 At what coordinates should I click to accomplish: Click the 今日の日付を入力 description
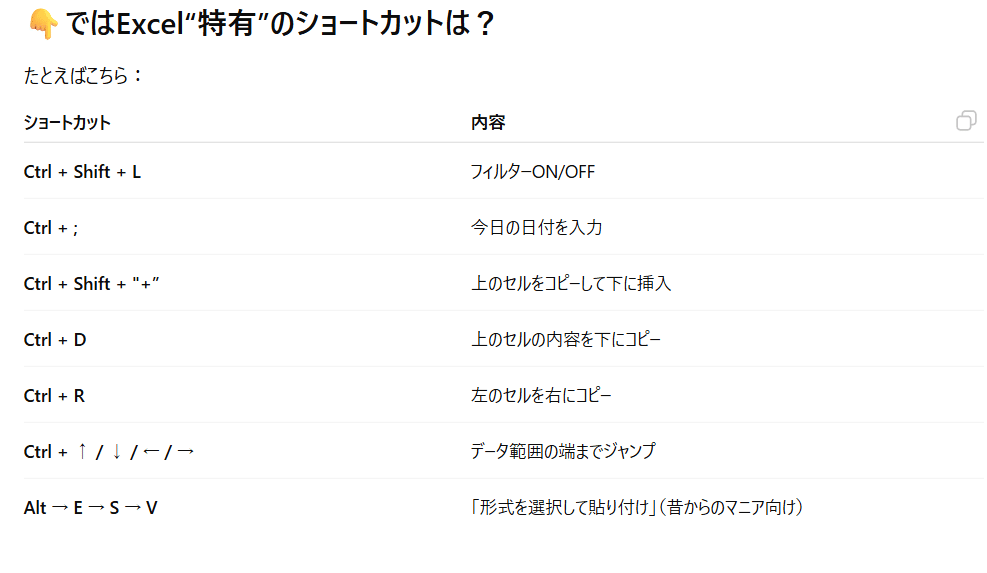point(536,228)
